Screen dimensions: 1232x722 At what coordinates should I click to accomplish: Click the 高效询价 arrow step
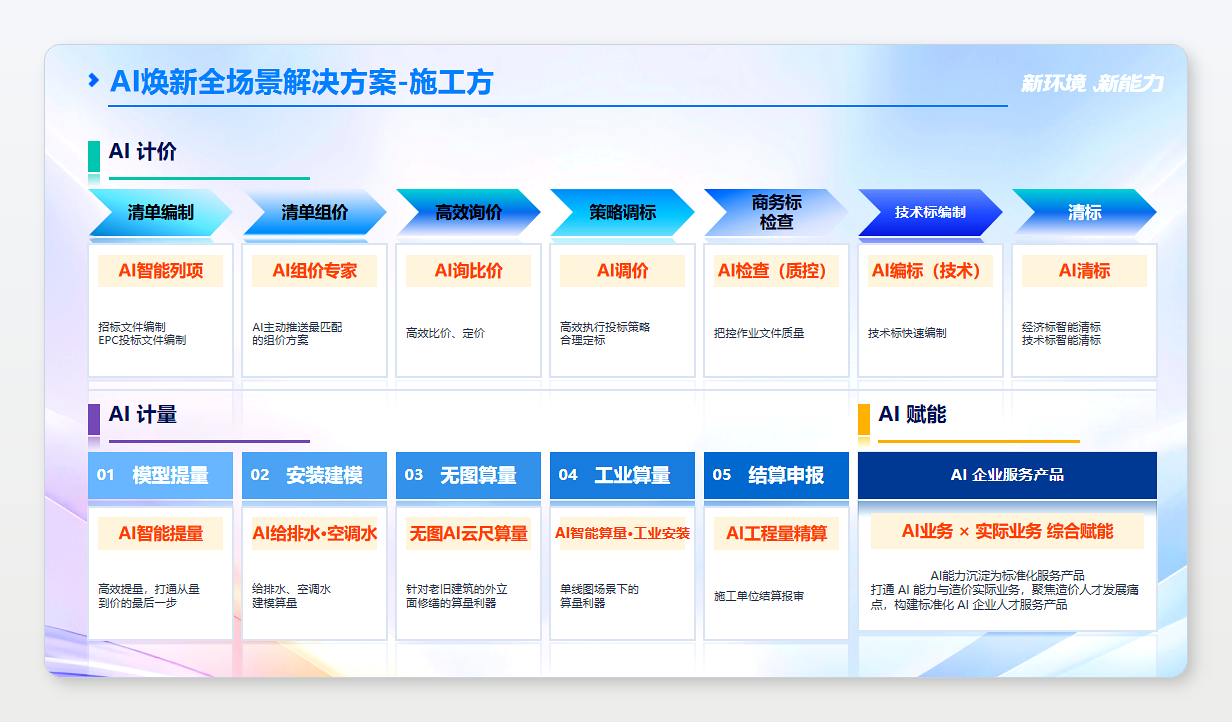(x=469, y=212)
